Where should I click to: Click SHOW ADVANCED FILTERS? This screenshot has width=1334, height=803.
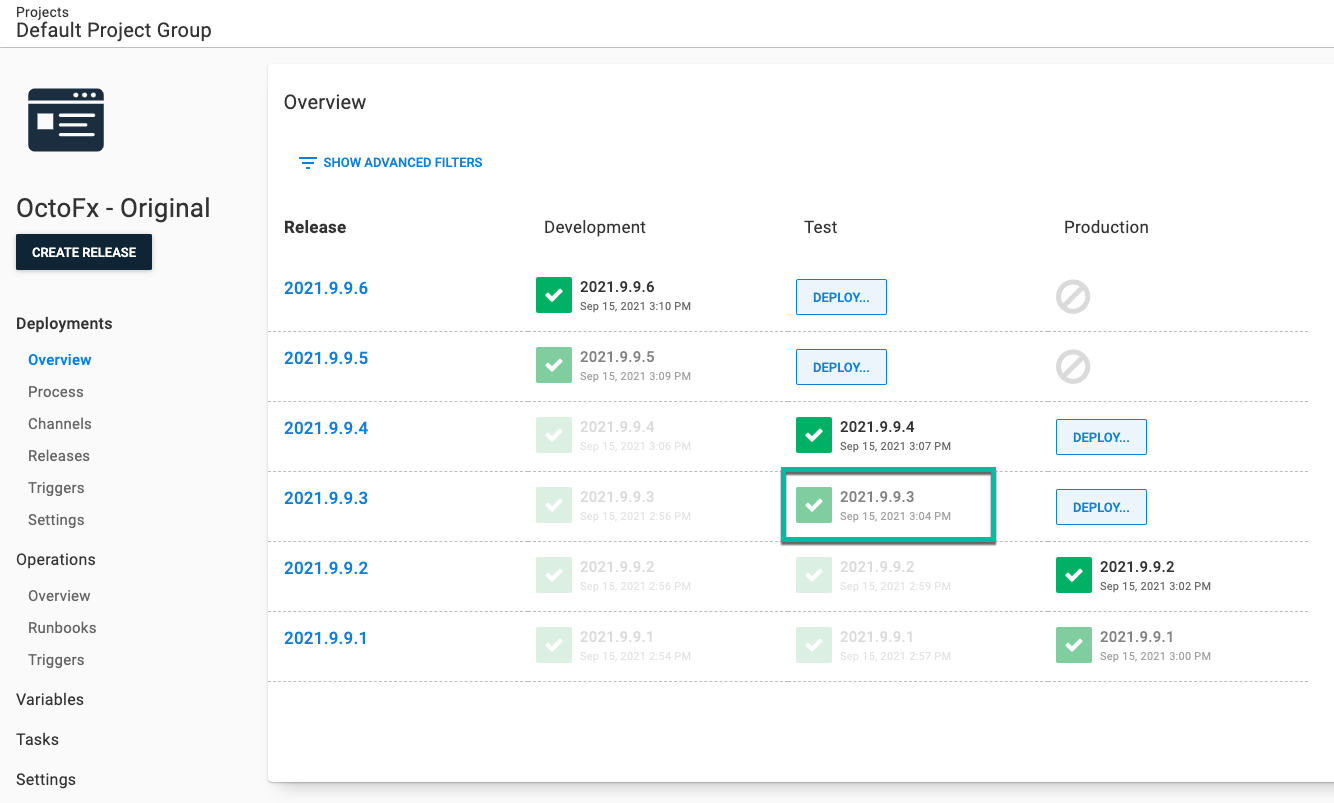(x=401, y=162)
